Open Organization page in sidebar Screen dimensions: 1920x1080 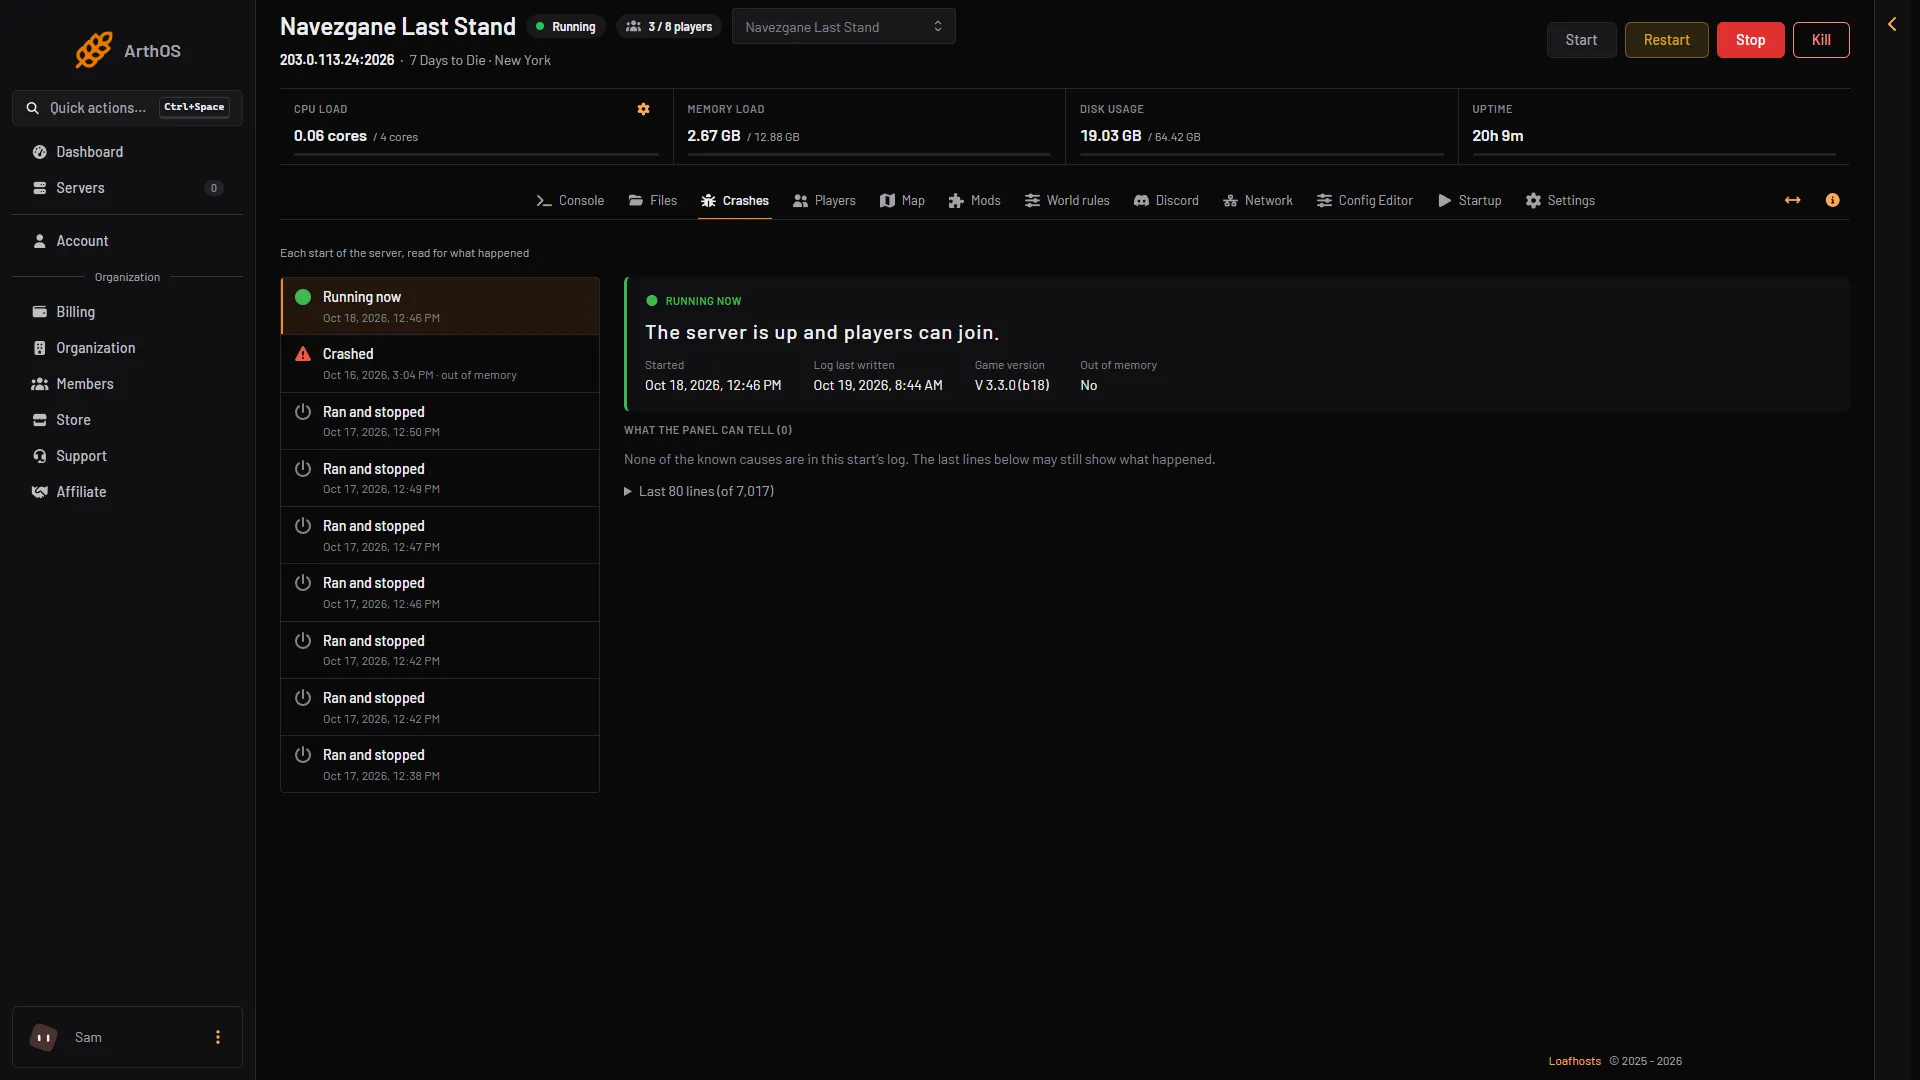pyautogui.click(x=127, y=348)
